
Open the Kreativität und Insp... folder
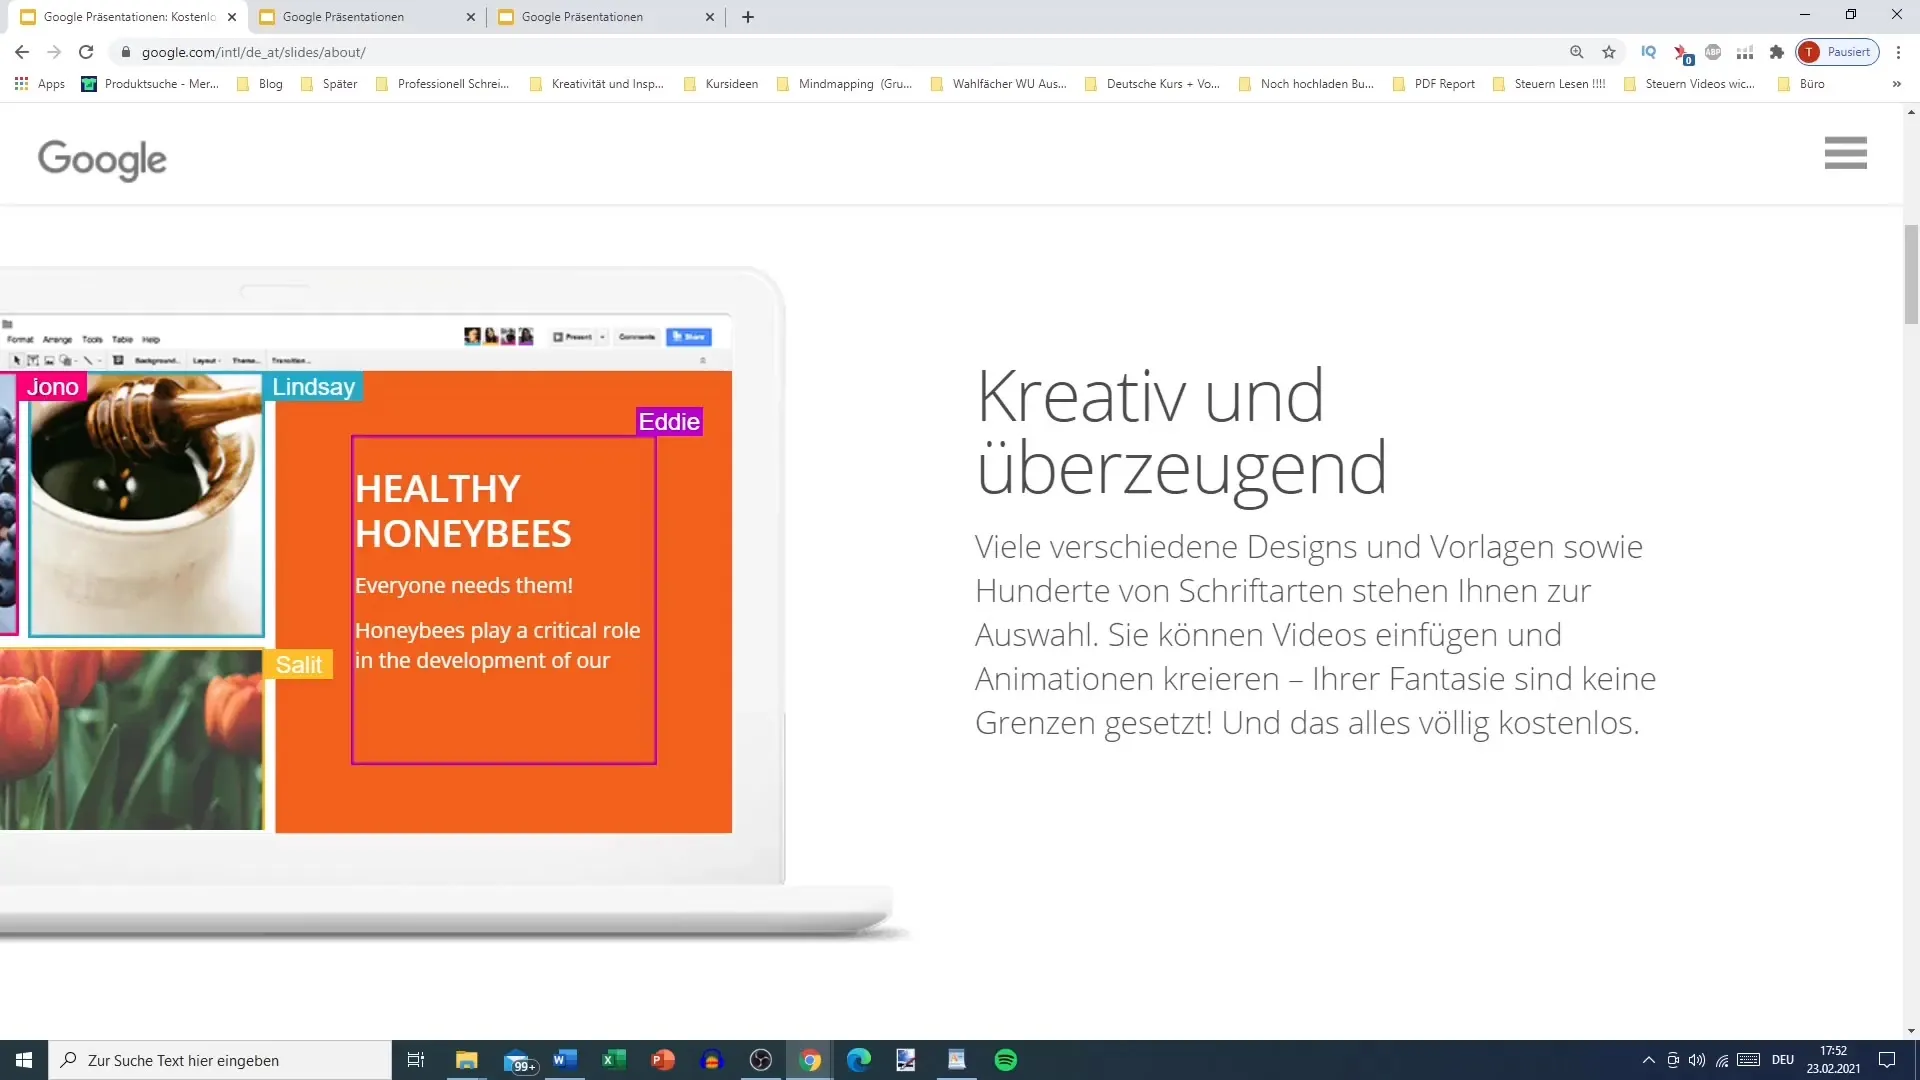[597, 84]
